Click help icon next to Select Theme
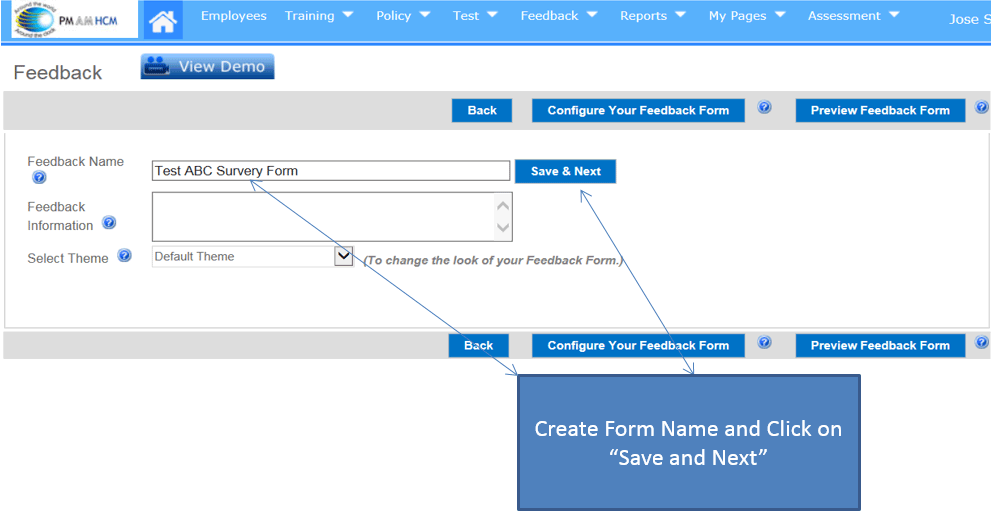The height and width of the screenshot is (514, 991). 124,256
